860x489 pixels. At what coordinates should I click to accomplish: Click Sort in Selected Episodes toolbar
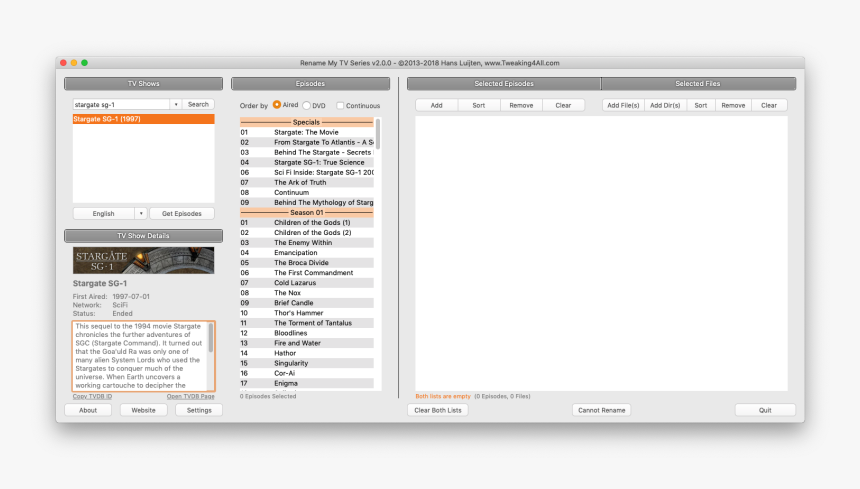click(479, 105)
